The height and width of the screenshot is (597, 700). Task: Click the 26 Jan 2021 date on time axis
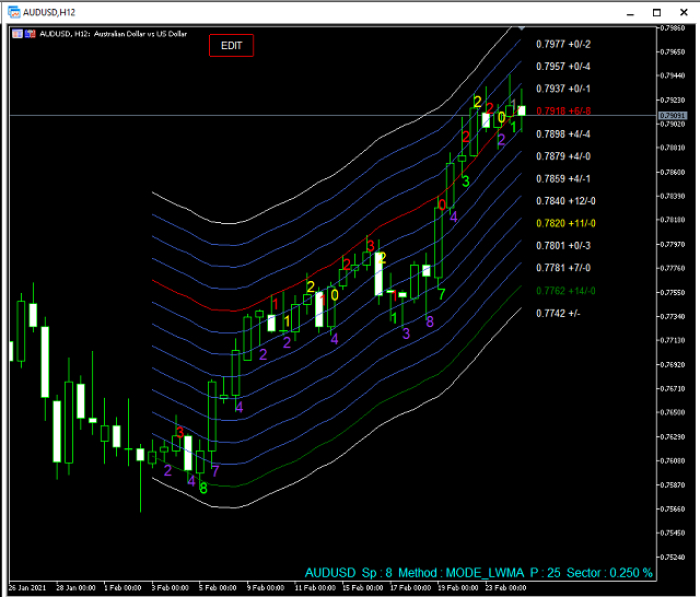click(x=27, y=588)
